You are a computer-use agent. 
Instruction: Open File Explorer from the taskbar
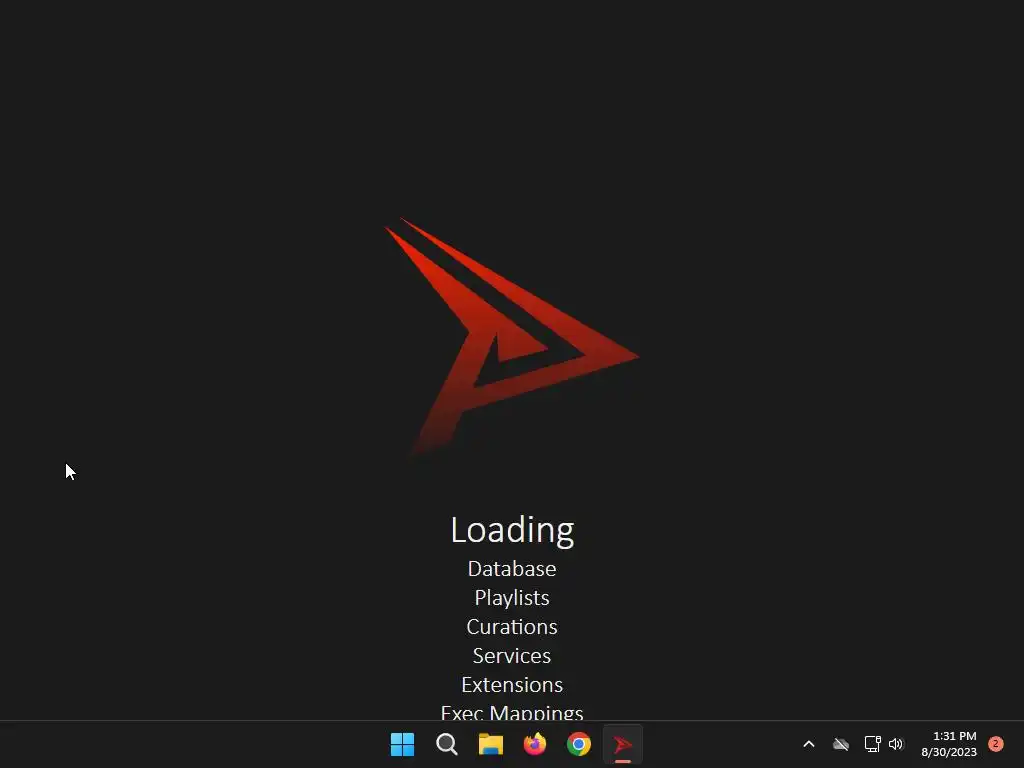point(490,744)
